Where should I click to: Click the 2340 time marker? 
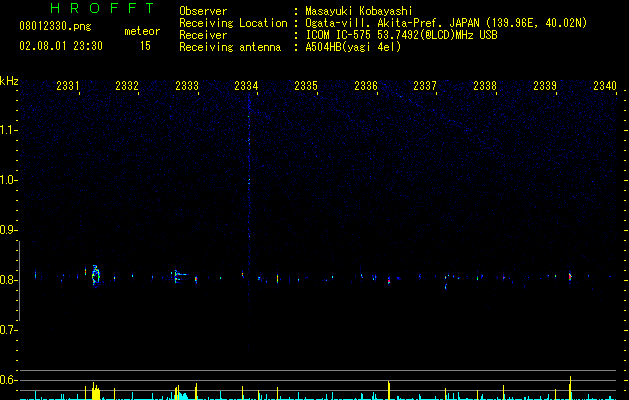coord(605,85)
